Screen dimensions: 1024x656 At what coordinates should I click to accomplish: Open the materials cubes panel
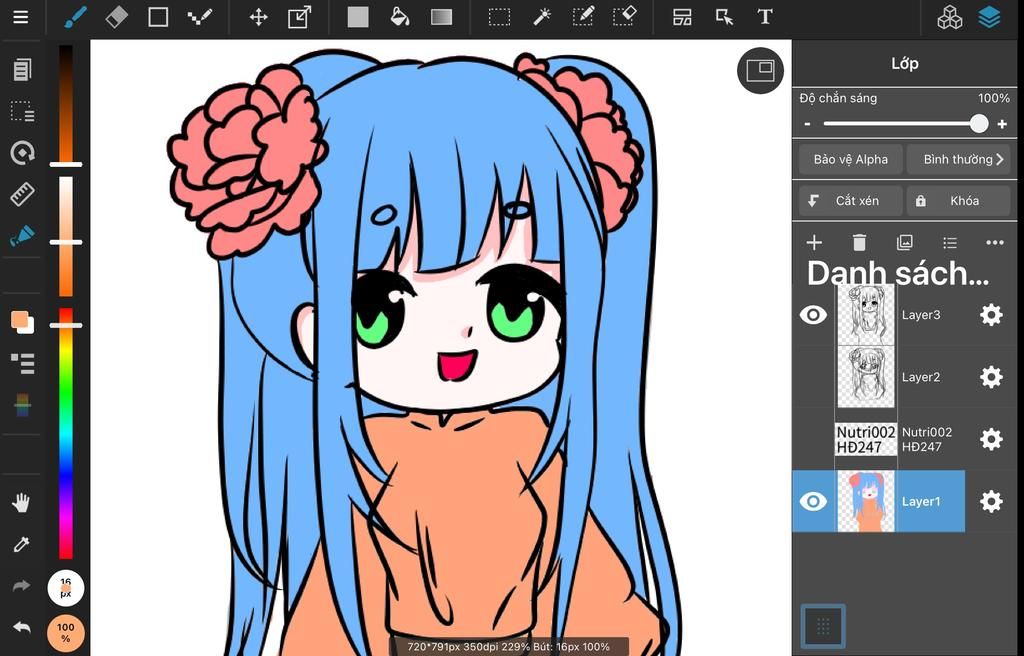click(950, 18)
